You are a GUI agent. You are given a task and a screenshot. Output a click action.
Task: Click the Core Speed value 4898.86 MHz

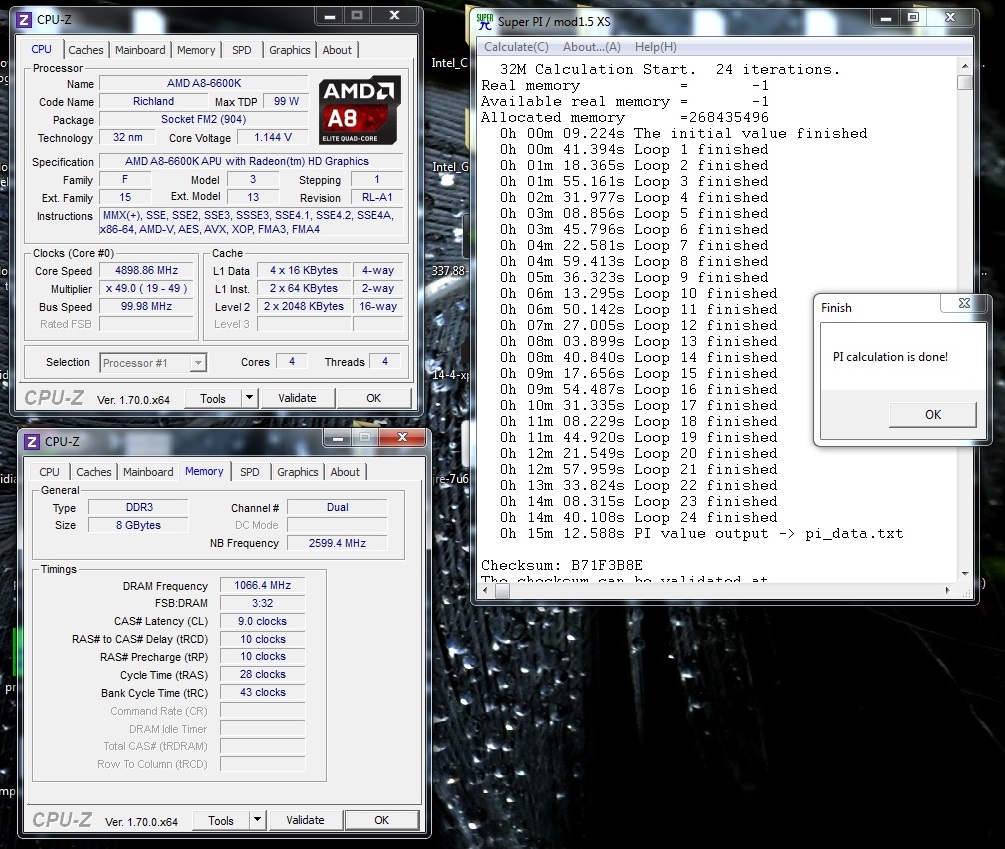tap(146, 270)
